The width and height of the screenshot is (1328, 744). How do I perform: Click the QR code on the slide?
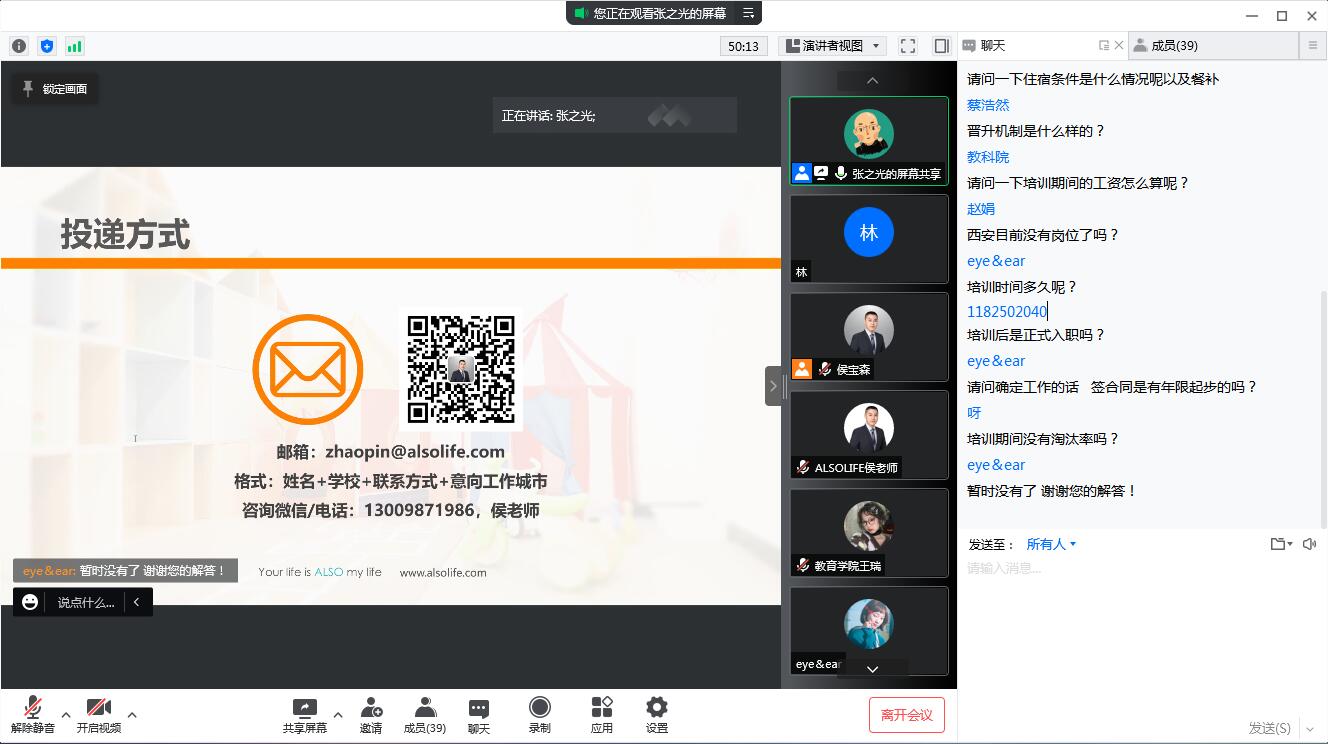tap(461, 369)
